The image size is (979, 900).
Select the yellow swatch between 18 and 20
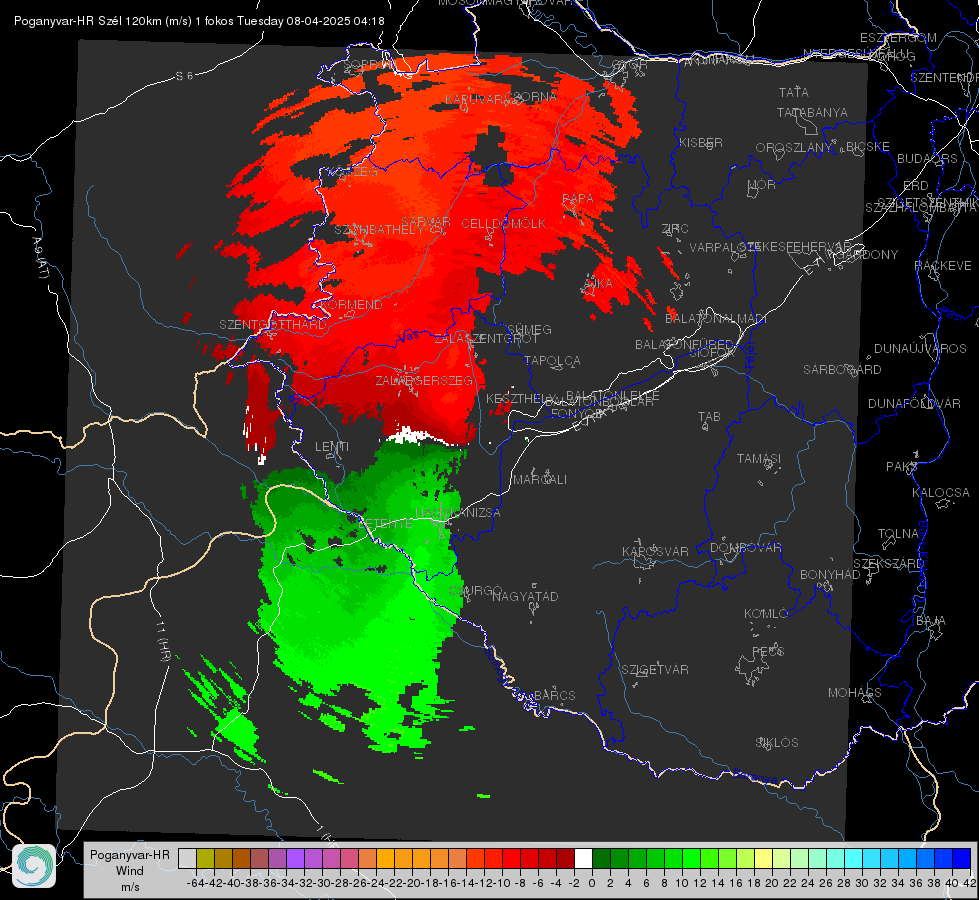coord(764,859)
